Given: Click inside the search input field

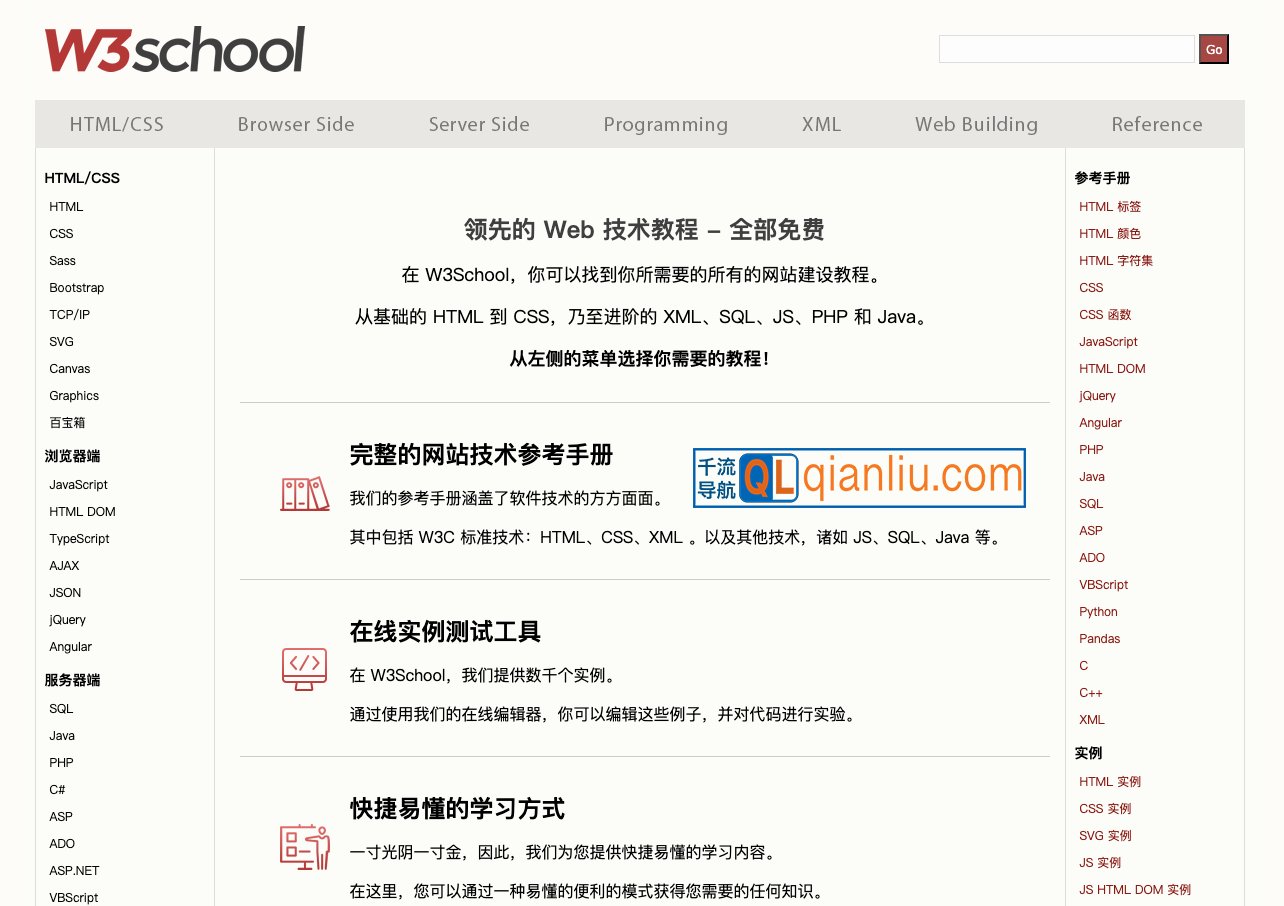Looking at the screenshot, I should click(1065, 48).
